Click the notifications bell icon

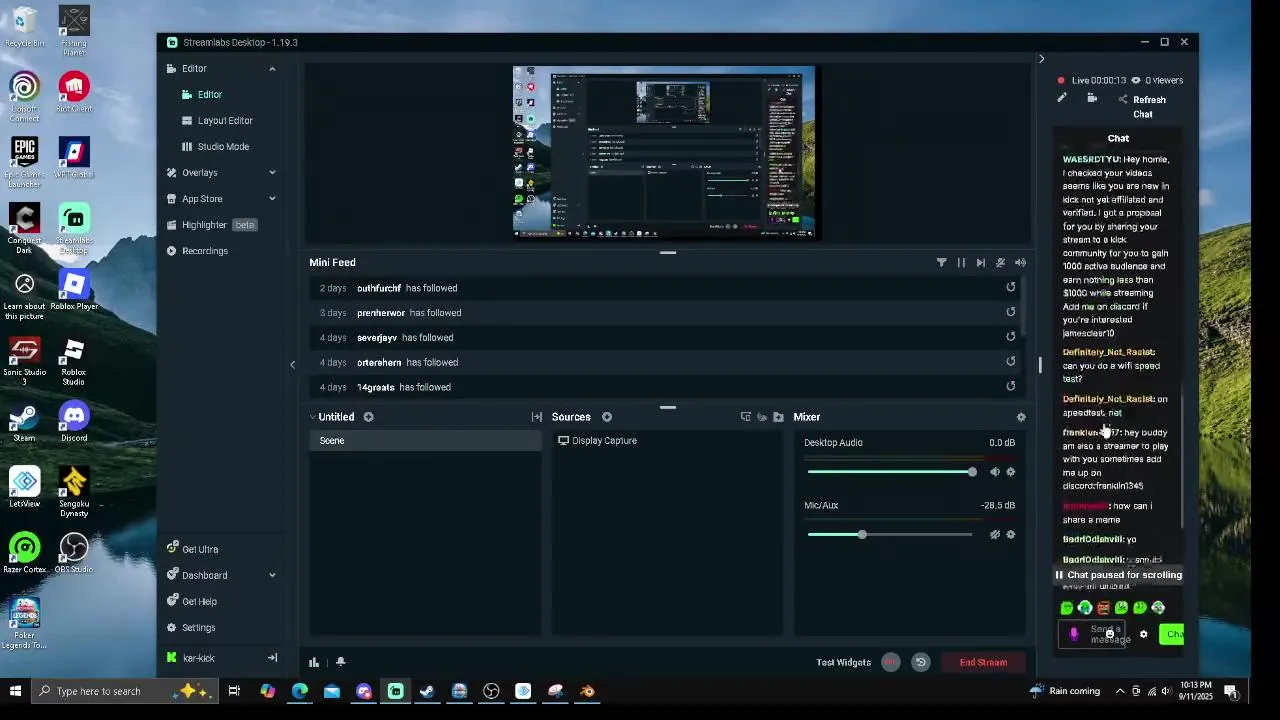pyautogui.click(x=340, y=662)
